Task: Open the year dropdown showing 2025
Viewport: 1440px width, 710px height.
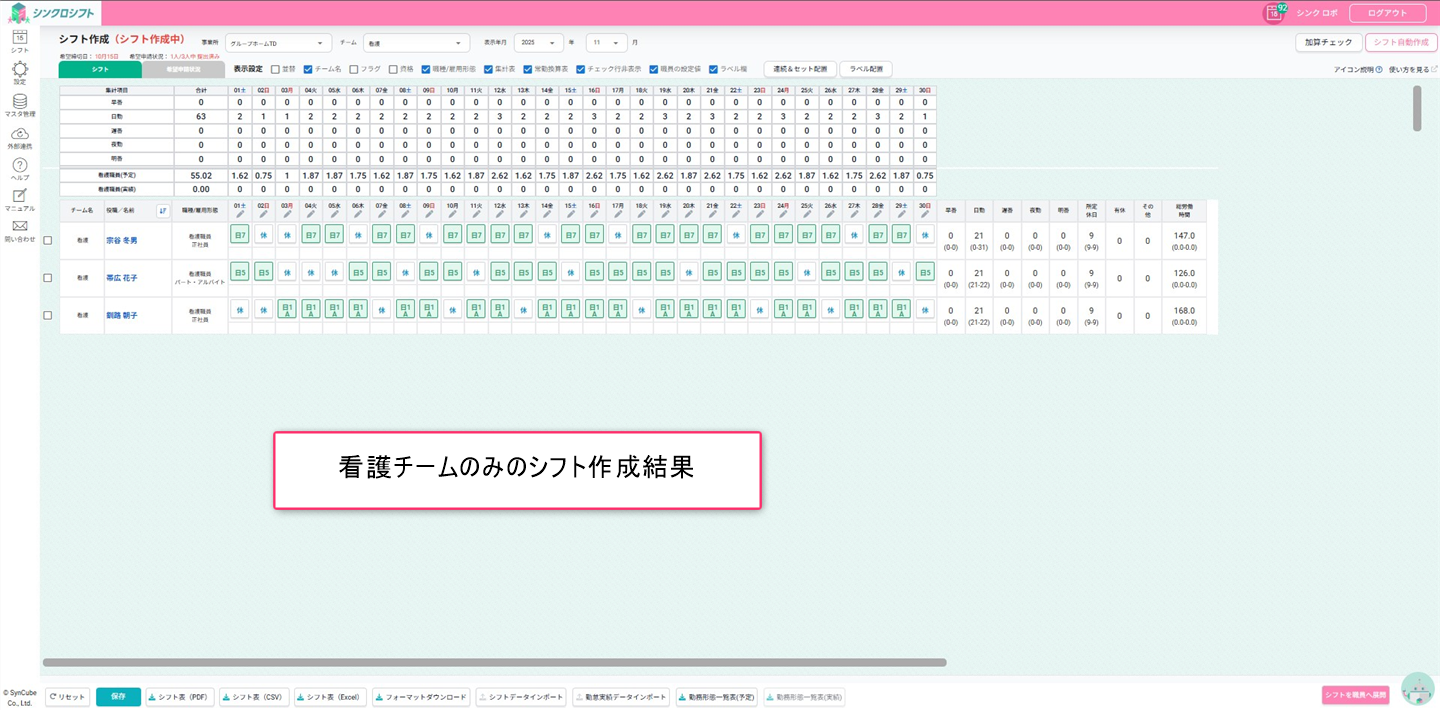Action: coord(539,43)
